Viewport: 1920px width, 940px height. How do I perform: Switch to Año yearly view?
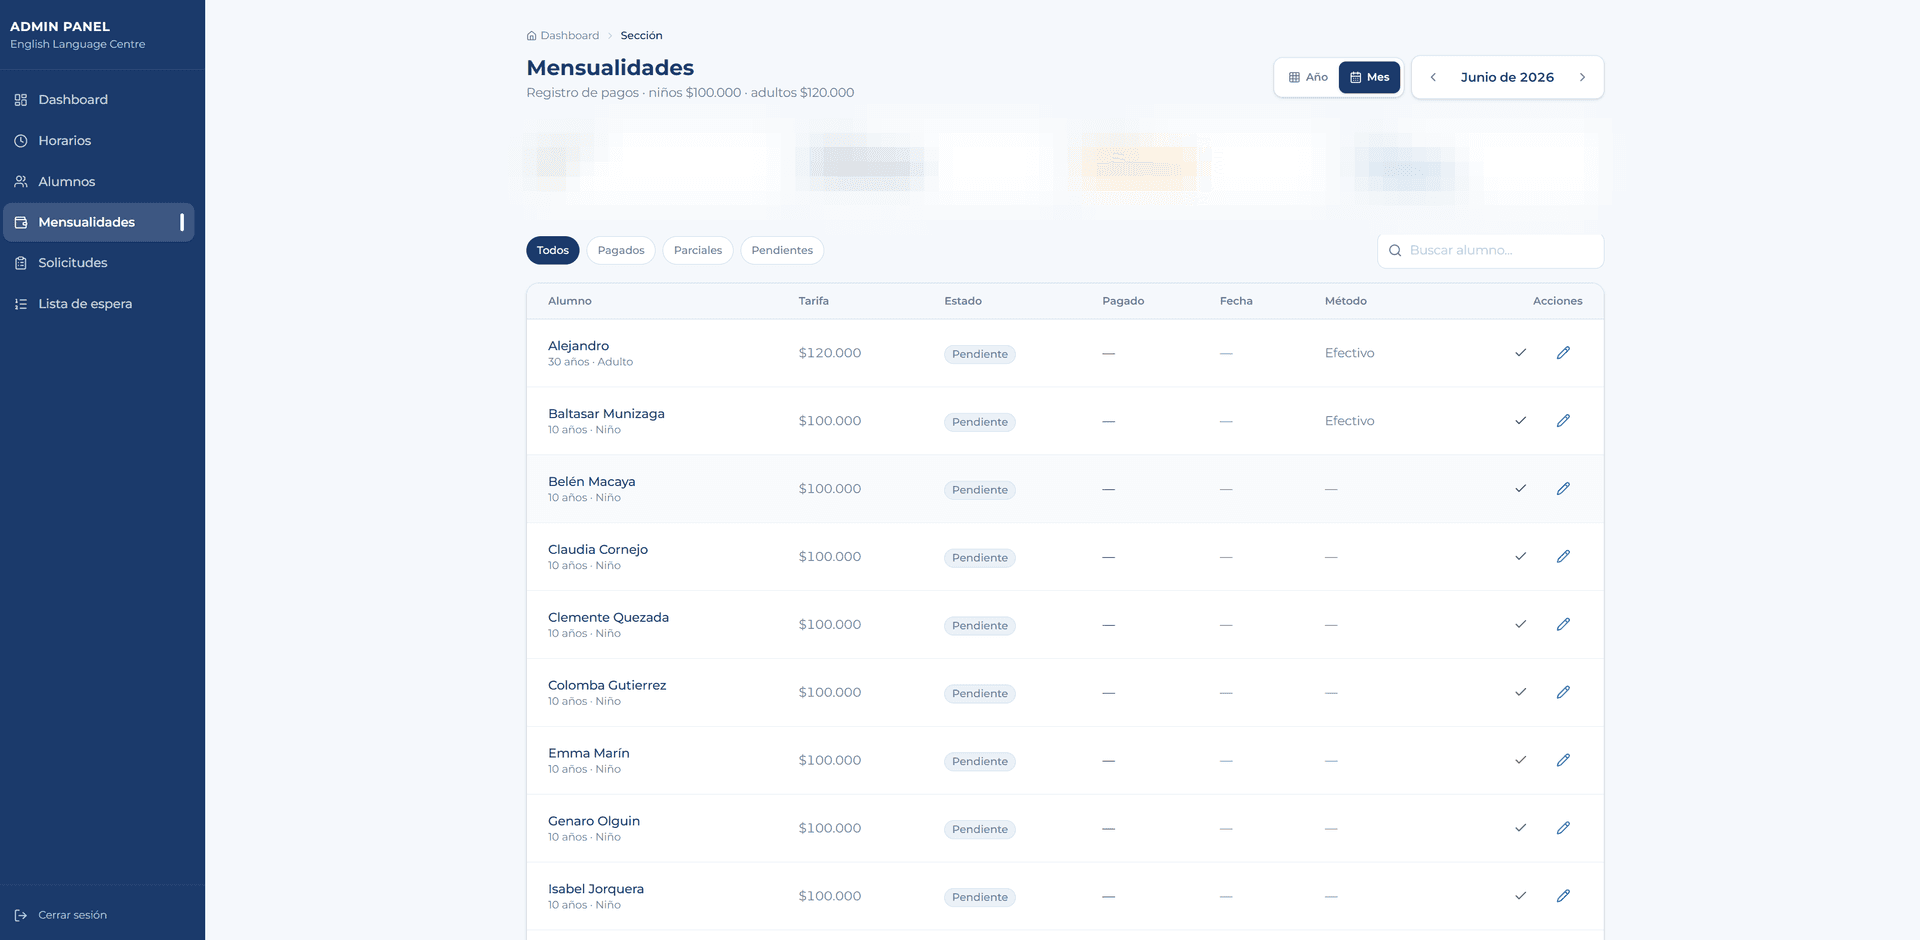tap(1308, 77)
